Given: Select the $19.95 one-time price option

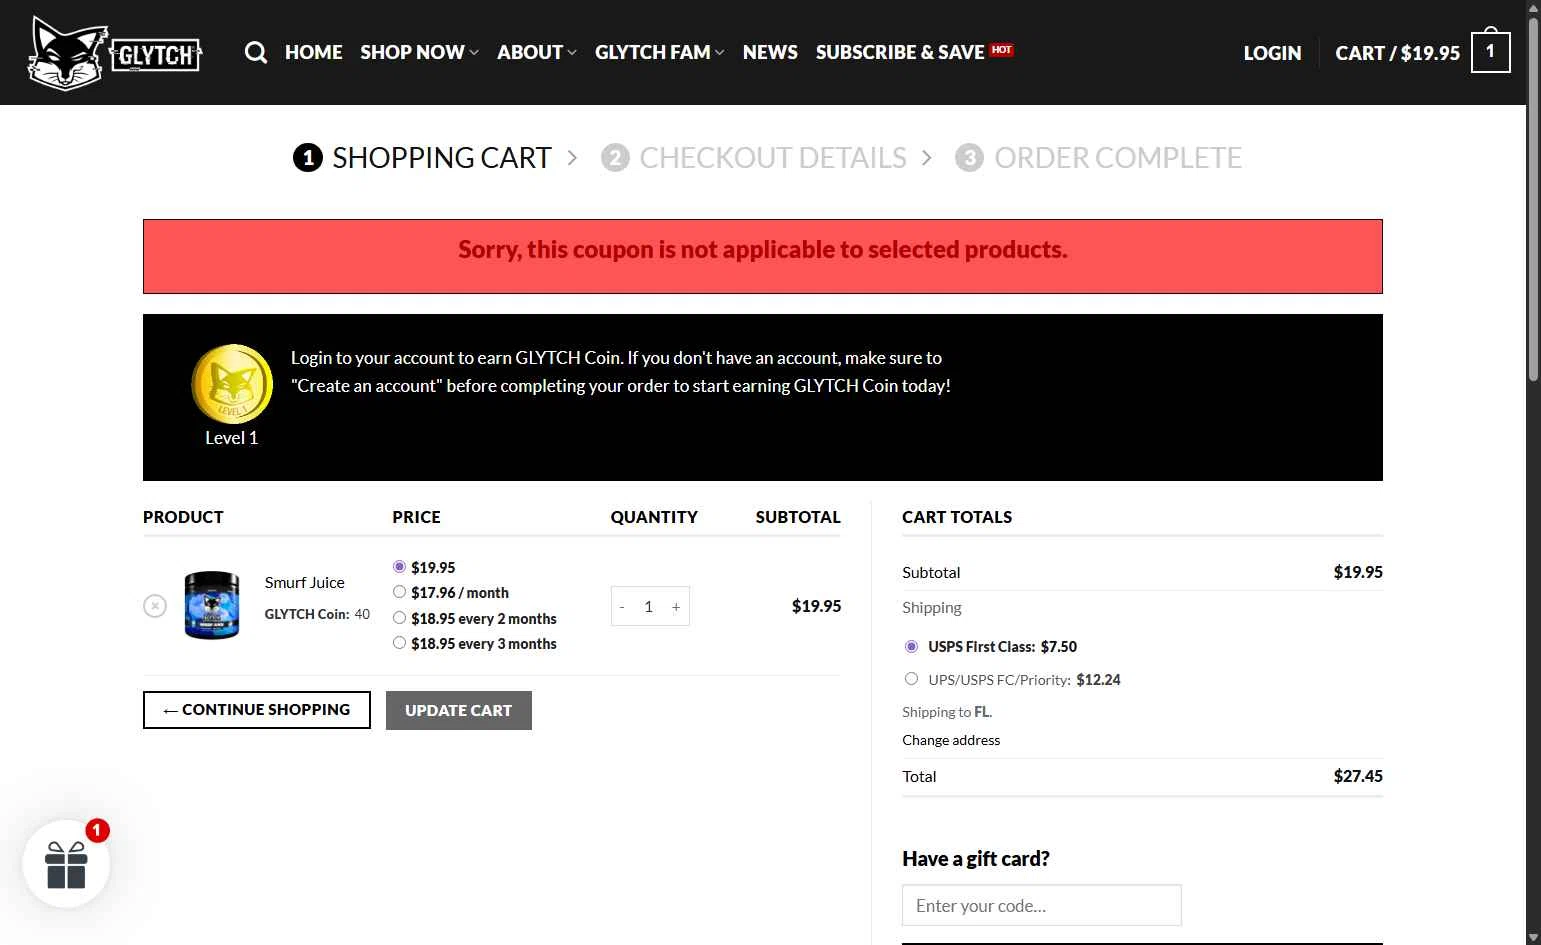Looking at the screenshot, I should tap(399, 566).
